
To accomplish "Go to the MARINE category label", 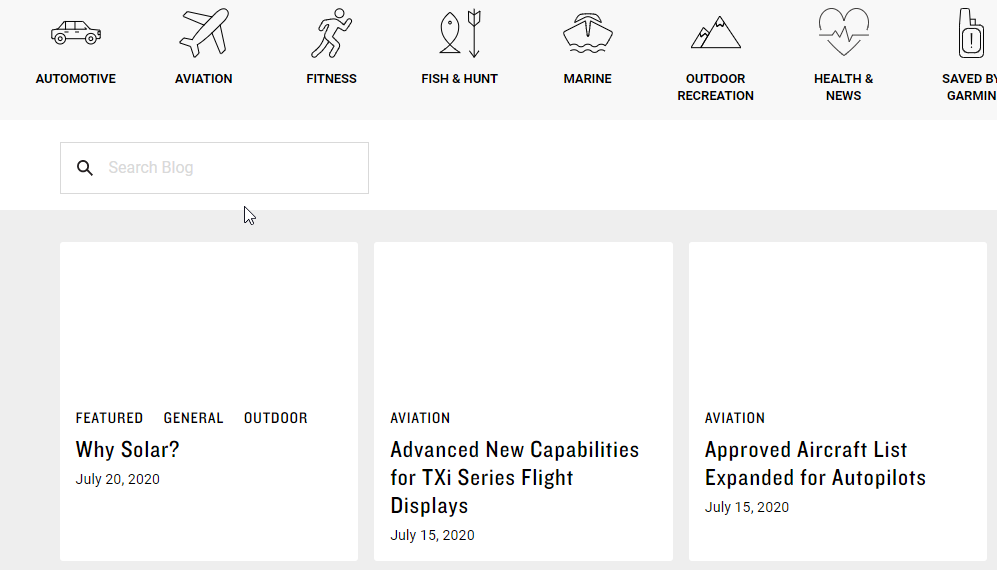I will click(587, 79).
